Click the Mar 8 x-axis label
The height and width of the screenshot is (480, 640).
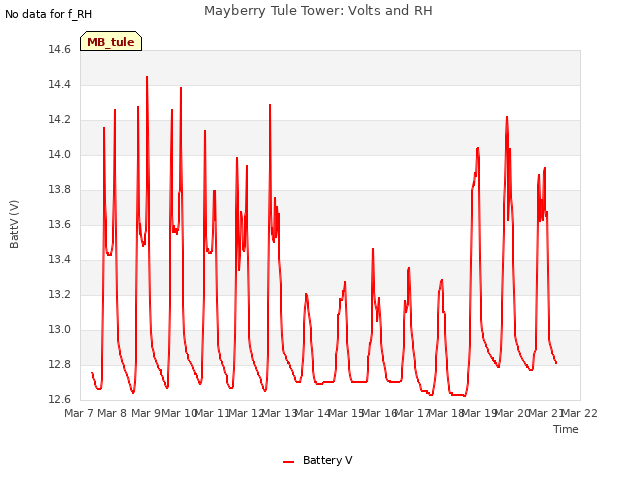tap(112, 413)
